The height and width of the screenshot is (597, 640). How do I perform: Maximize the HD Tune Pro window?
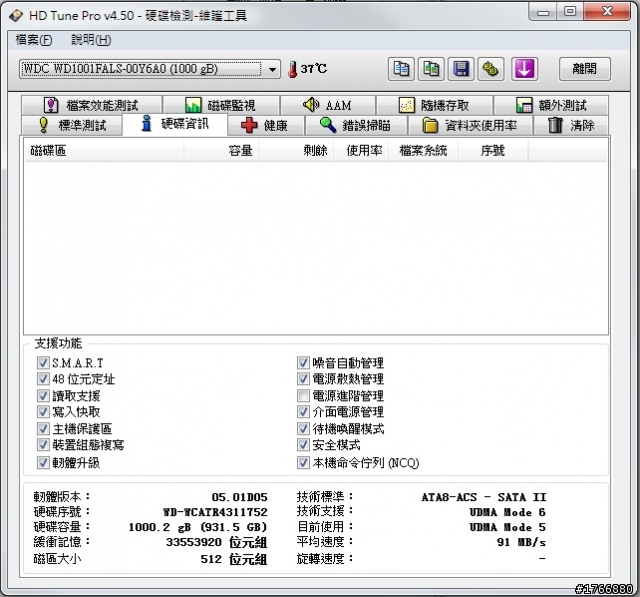[570, 11]
